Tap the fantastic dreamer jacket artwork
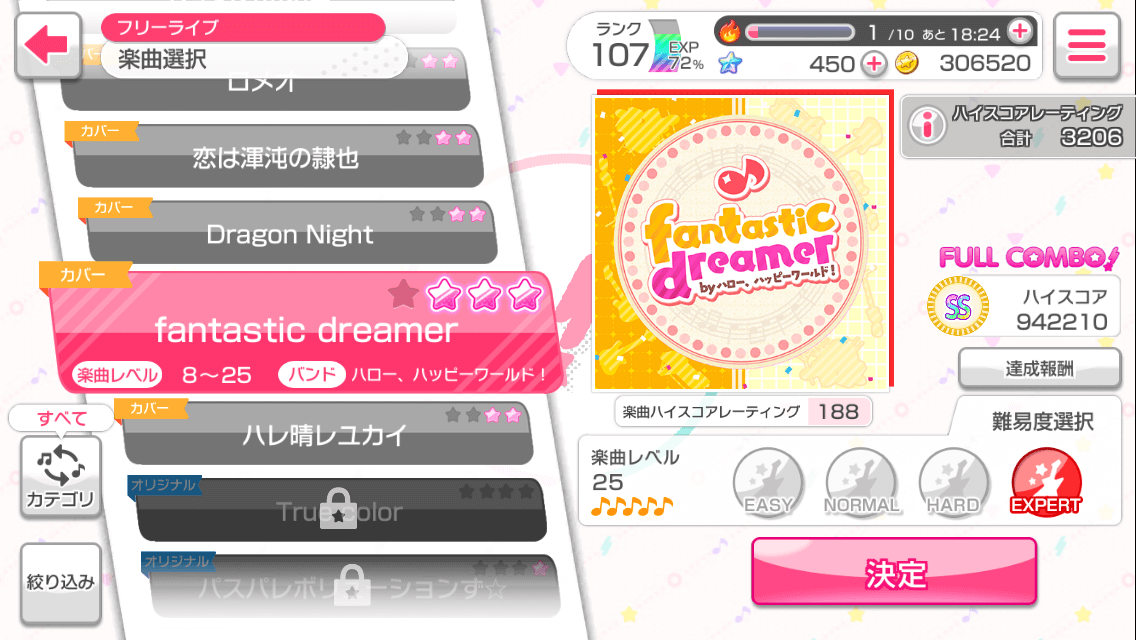This screenshot has height=640, width=1136. [x=743, y=241]
